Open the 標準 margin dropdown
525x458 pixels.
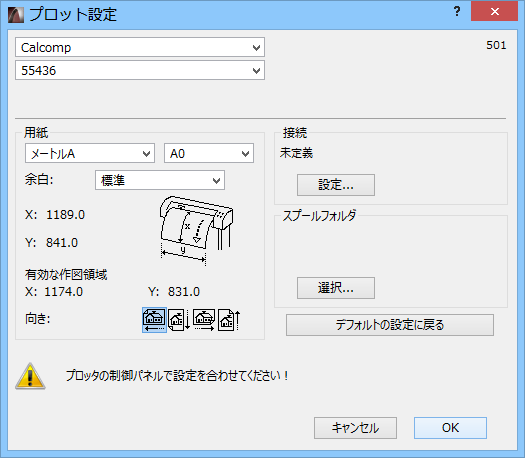tap(160, 180)
